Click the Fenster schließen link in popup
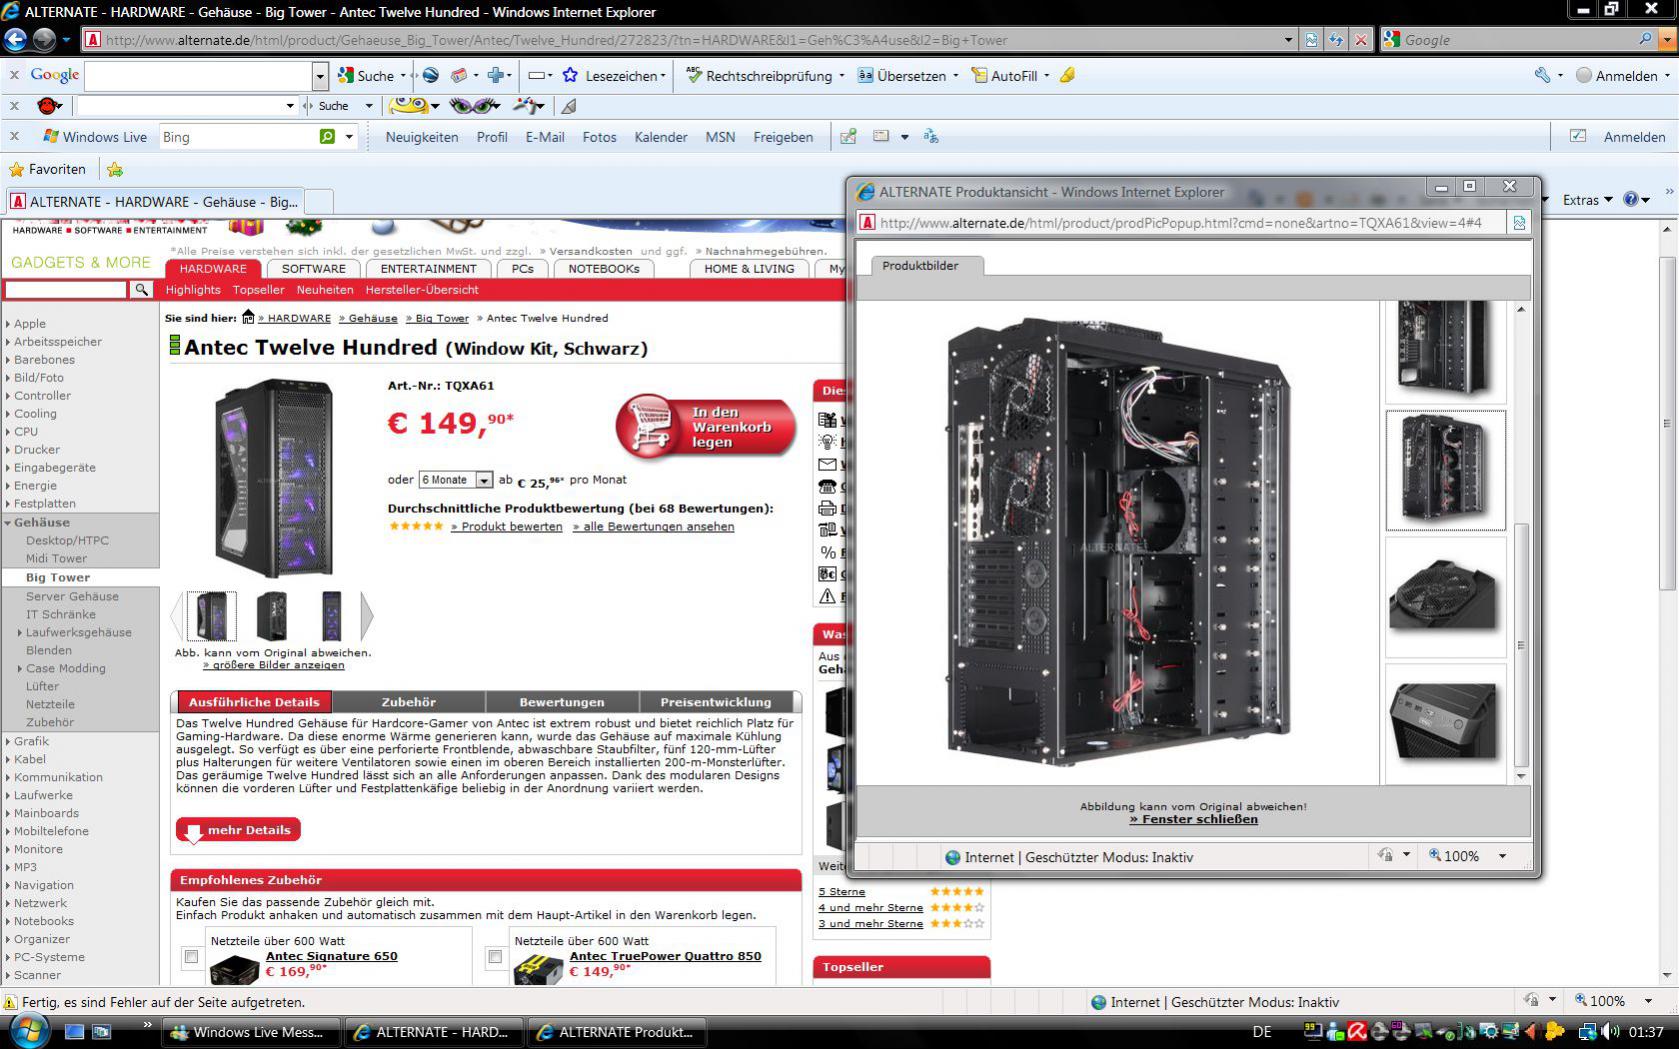 1193,819
